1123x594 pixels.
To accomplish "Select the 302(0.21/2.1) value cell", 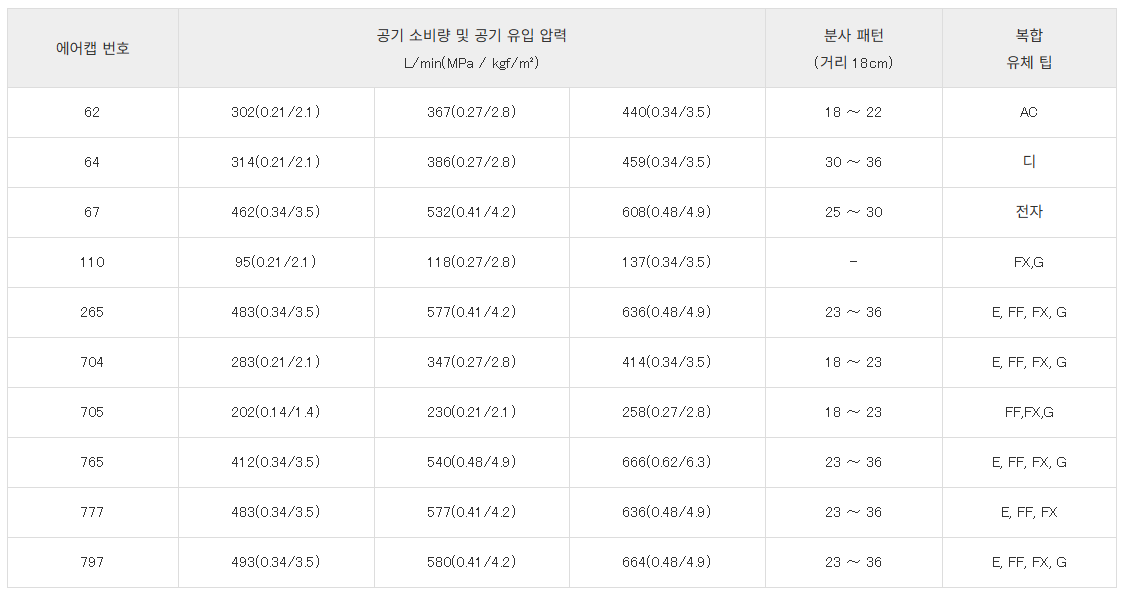I will click(275, 112).
